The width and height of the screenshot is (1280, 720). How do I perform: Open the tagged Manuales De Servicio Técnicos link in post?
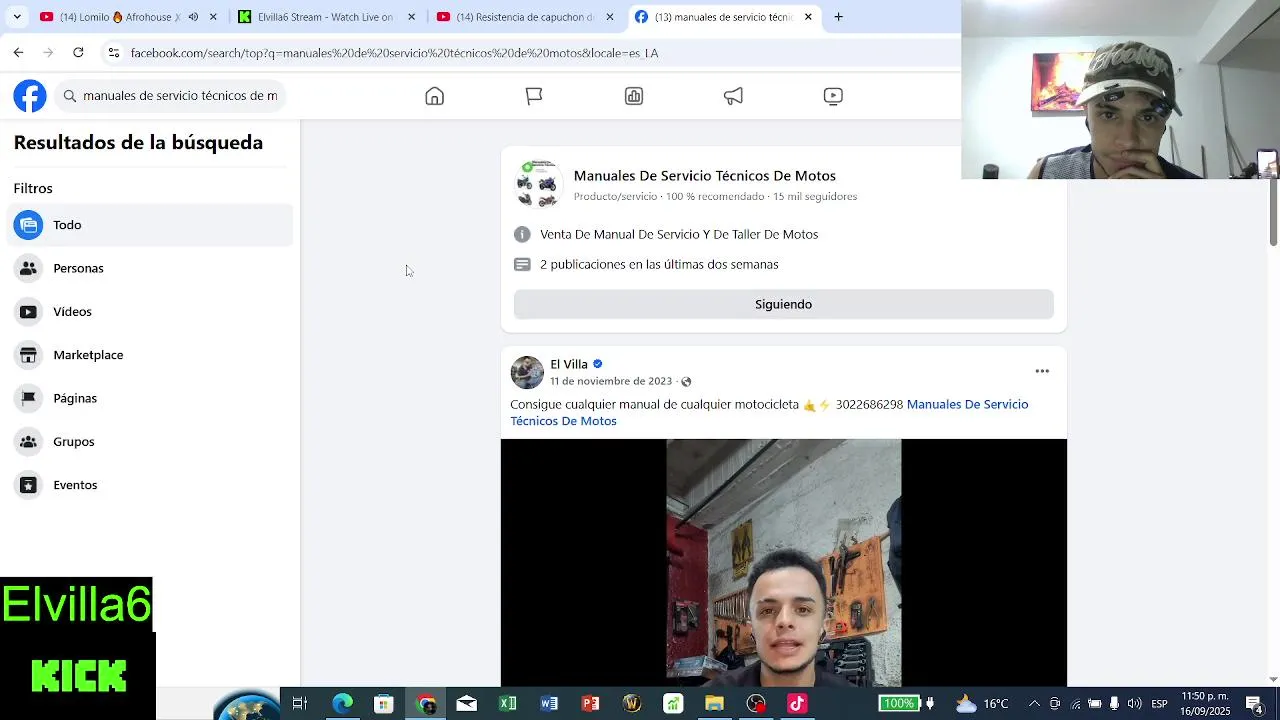(769, 412)
